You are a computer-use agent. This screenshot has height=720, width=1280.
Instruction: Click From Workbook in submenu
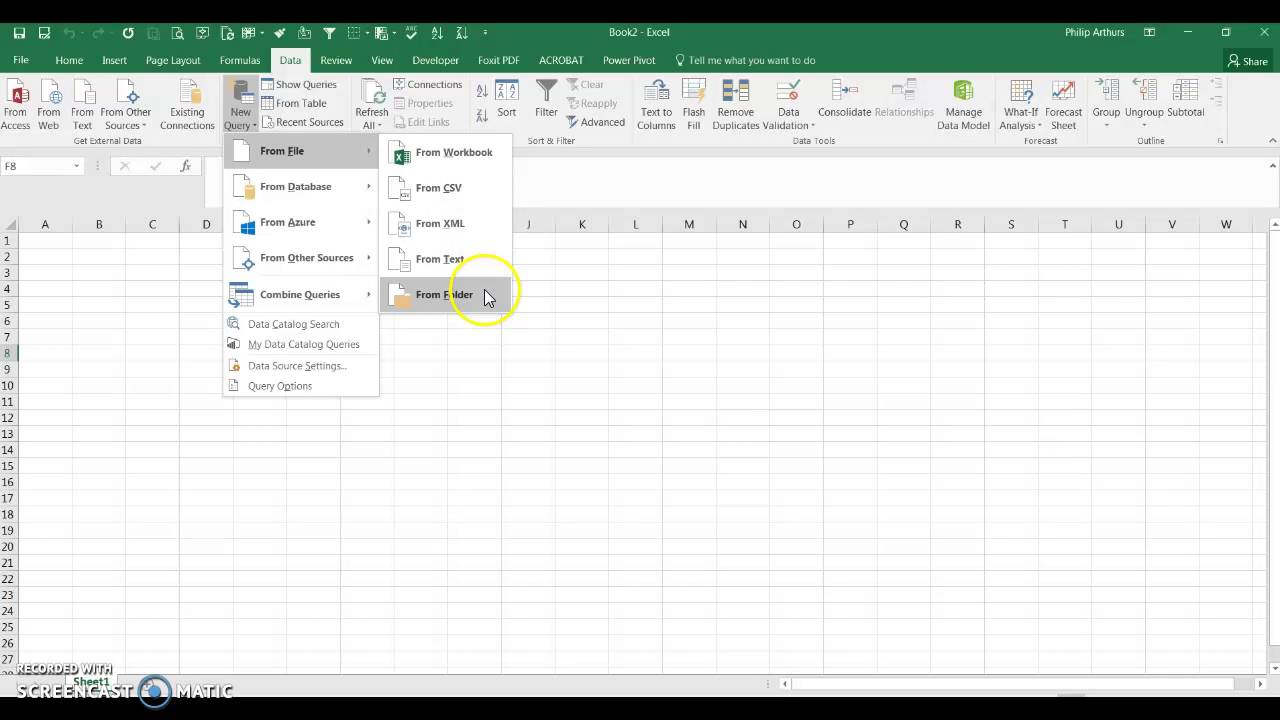click(x=445, y=152)
